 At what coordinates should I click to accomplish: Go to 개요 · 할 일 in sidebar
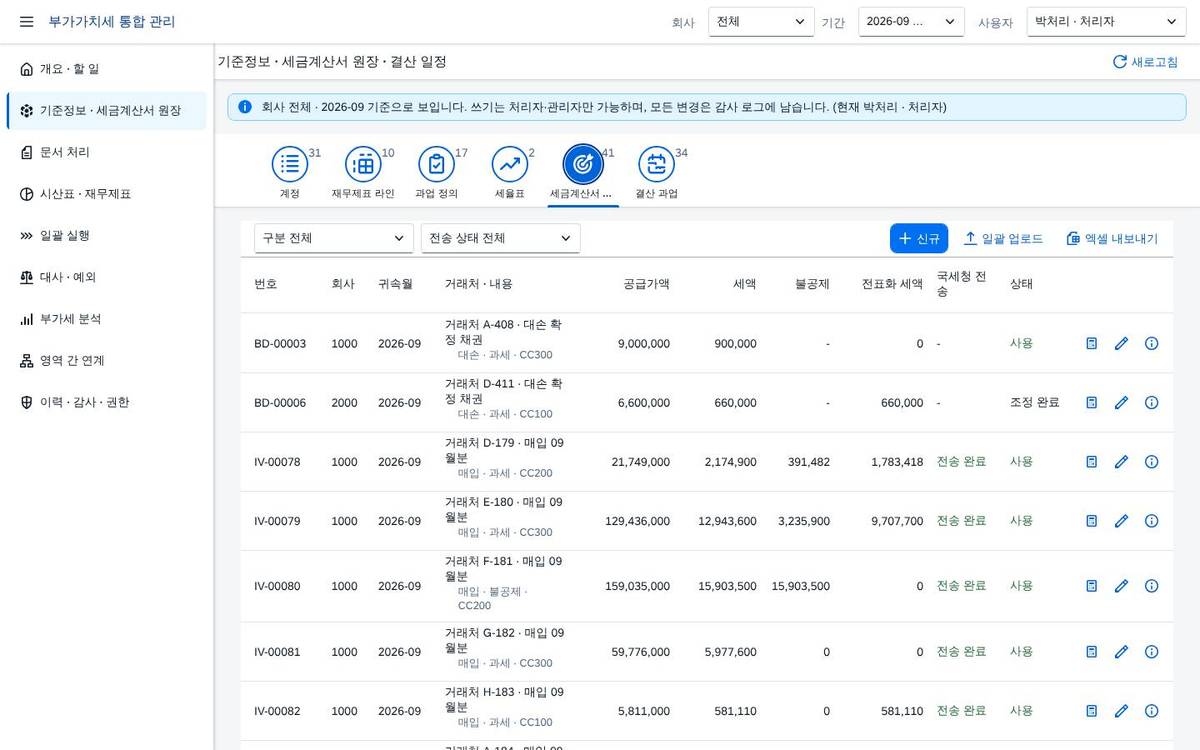[x=107, y=69]
